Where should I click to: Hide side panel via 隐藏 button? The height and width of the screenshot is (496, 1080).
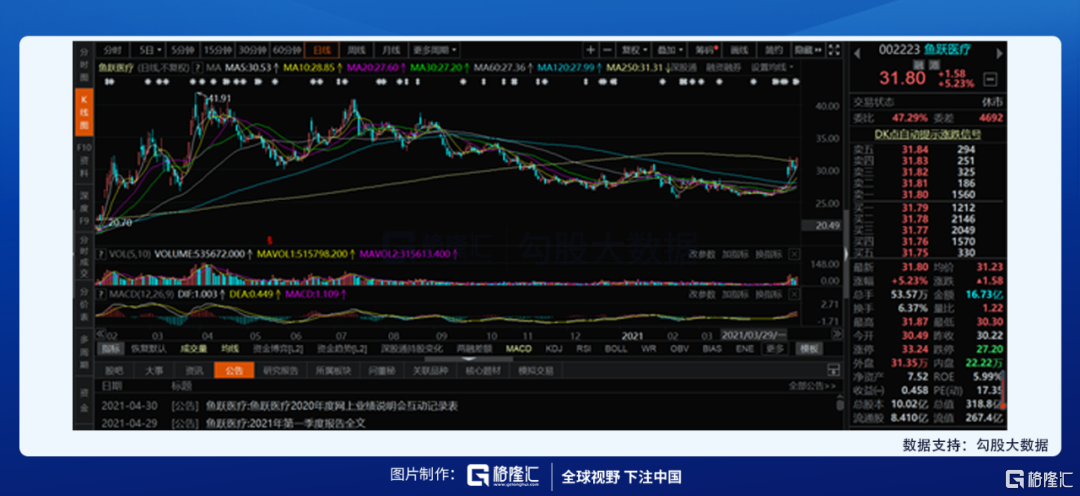pyautogui.click(x=808, y=50)
